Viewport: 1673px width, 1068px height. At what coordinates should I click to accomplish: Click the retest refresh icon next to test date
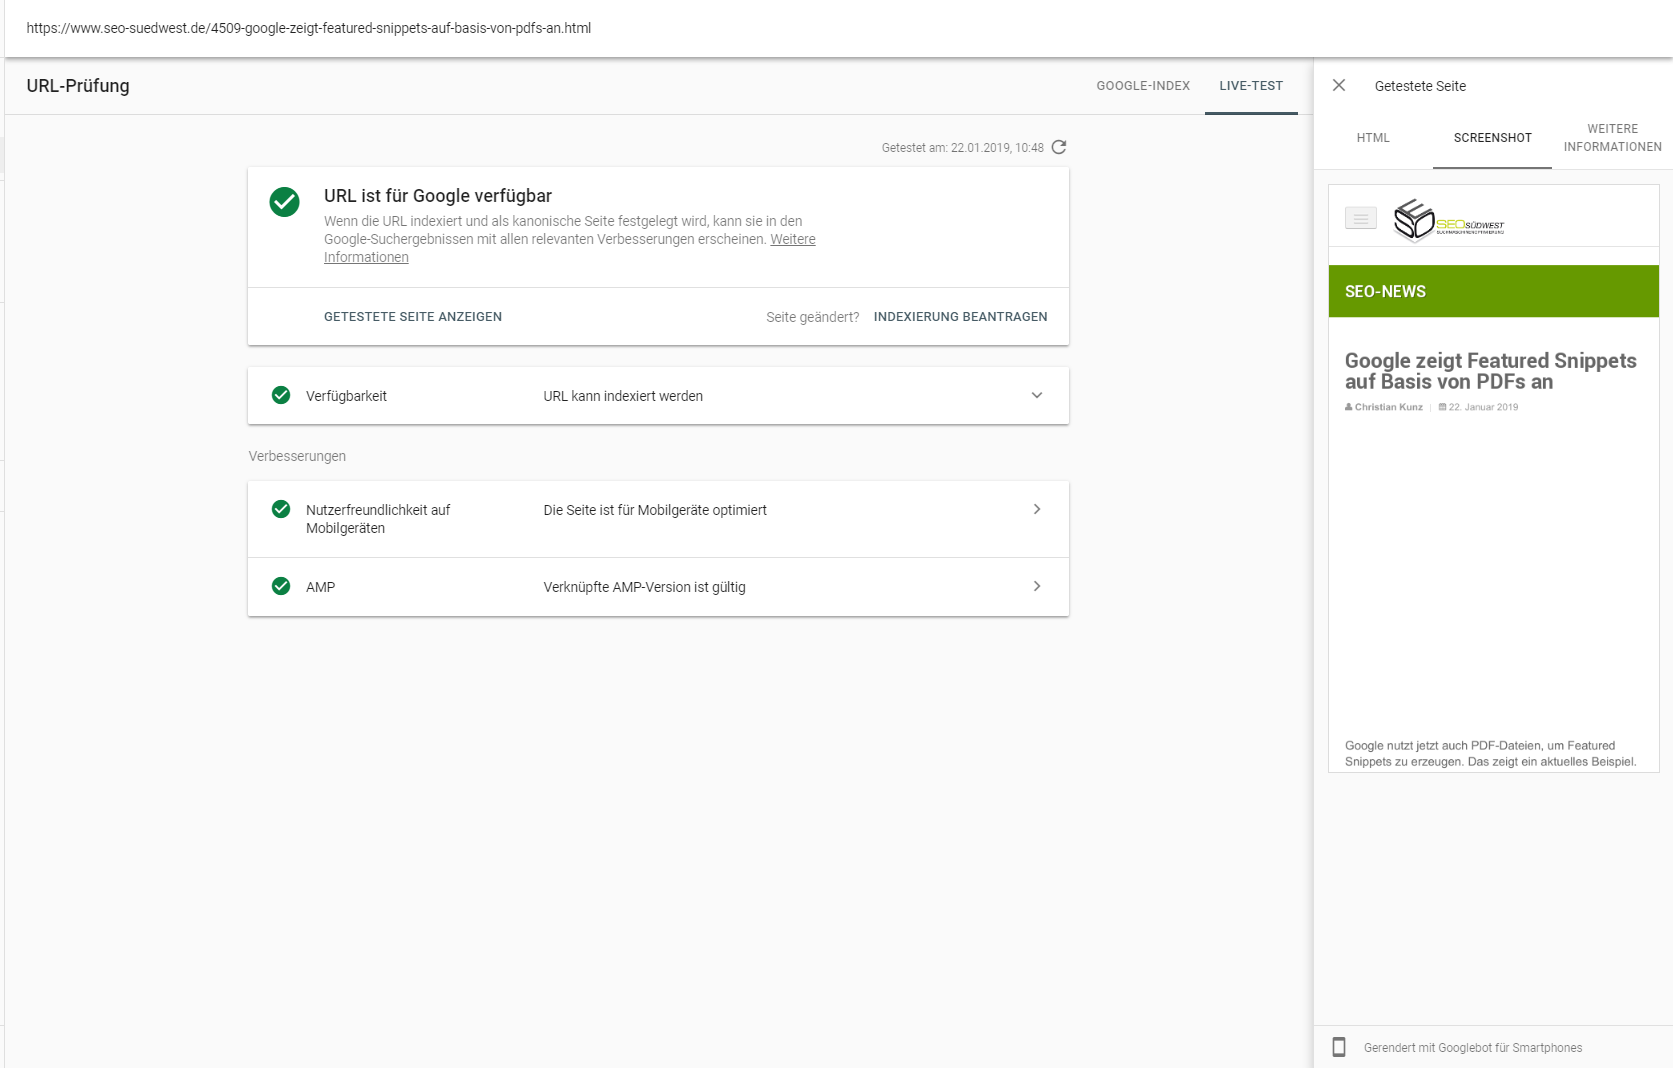tap(1059, 147)
